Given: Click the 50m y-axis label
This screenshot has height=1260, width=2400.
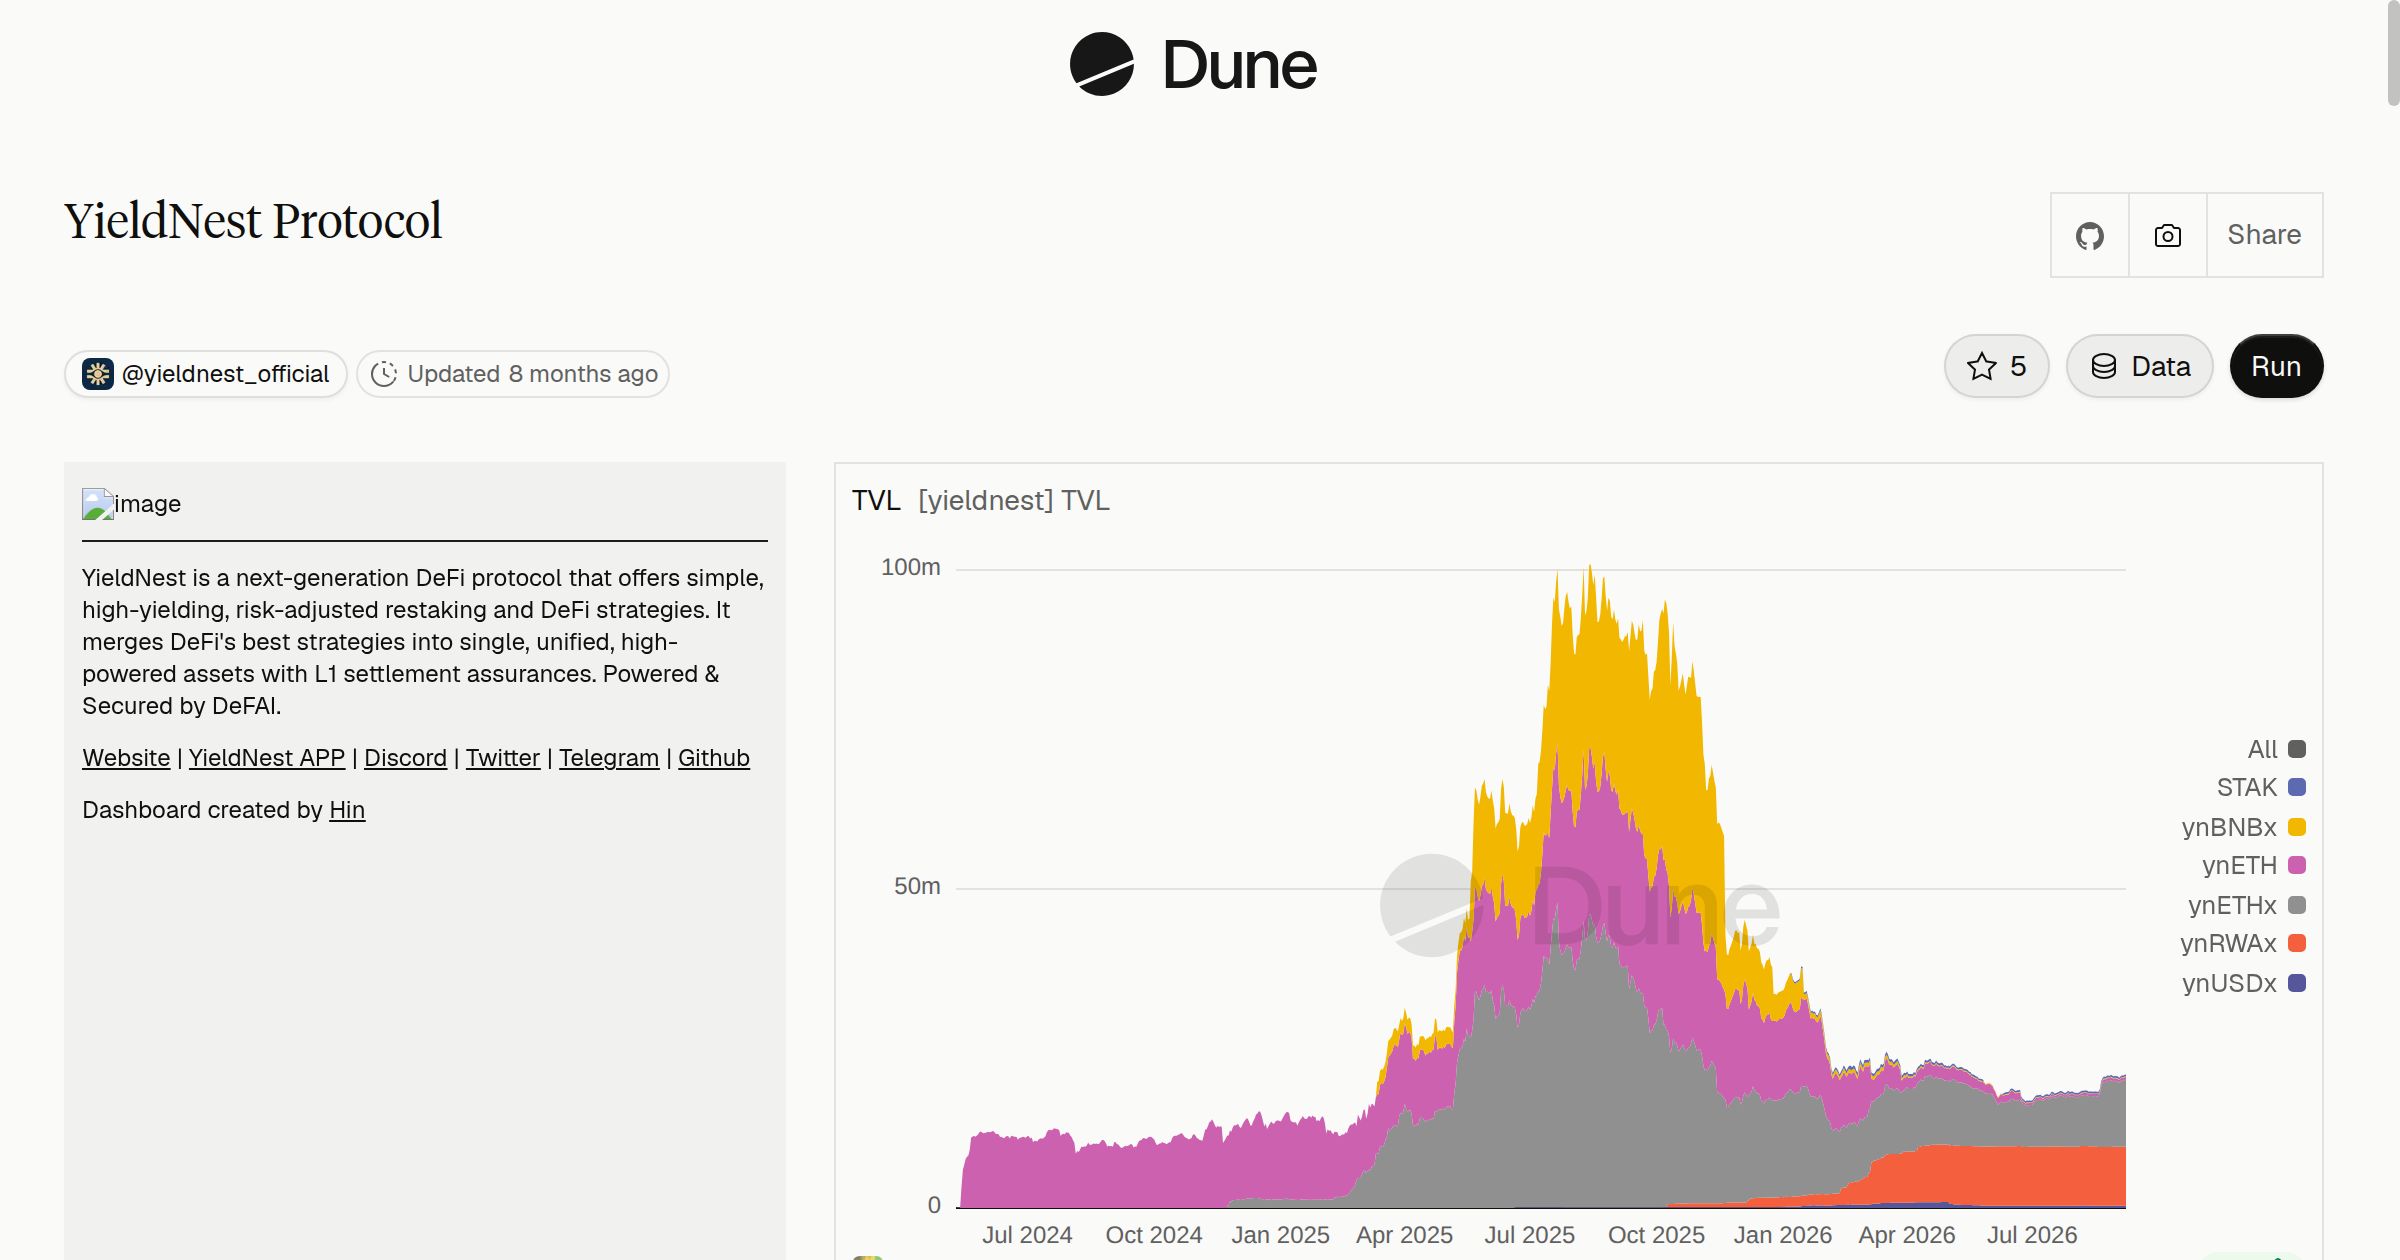Looking at the screenshot, I should point(917,886).
